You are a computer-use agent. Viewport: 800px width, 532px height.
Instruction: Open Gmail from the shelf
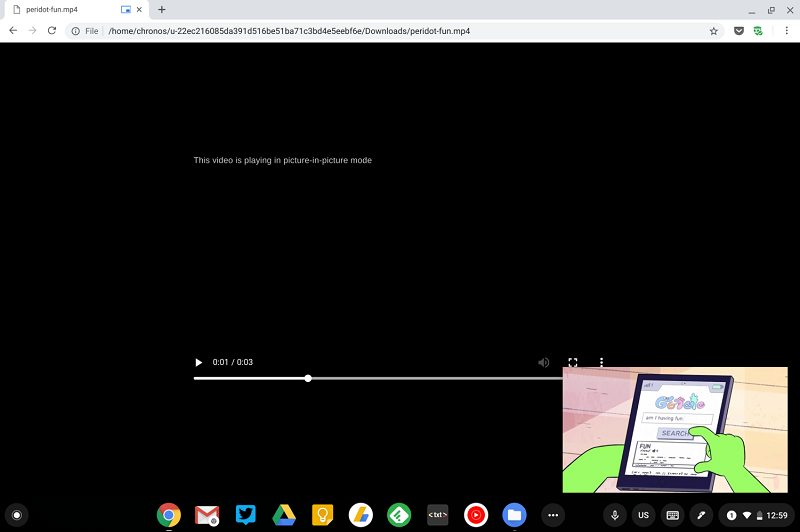[207, 515]
